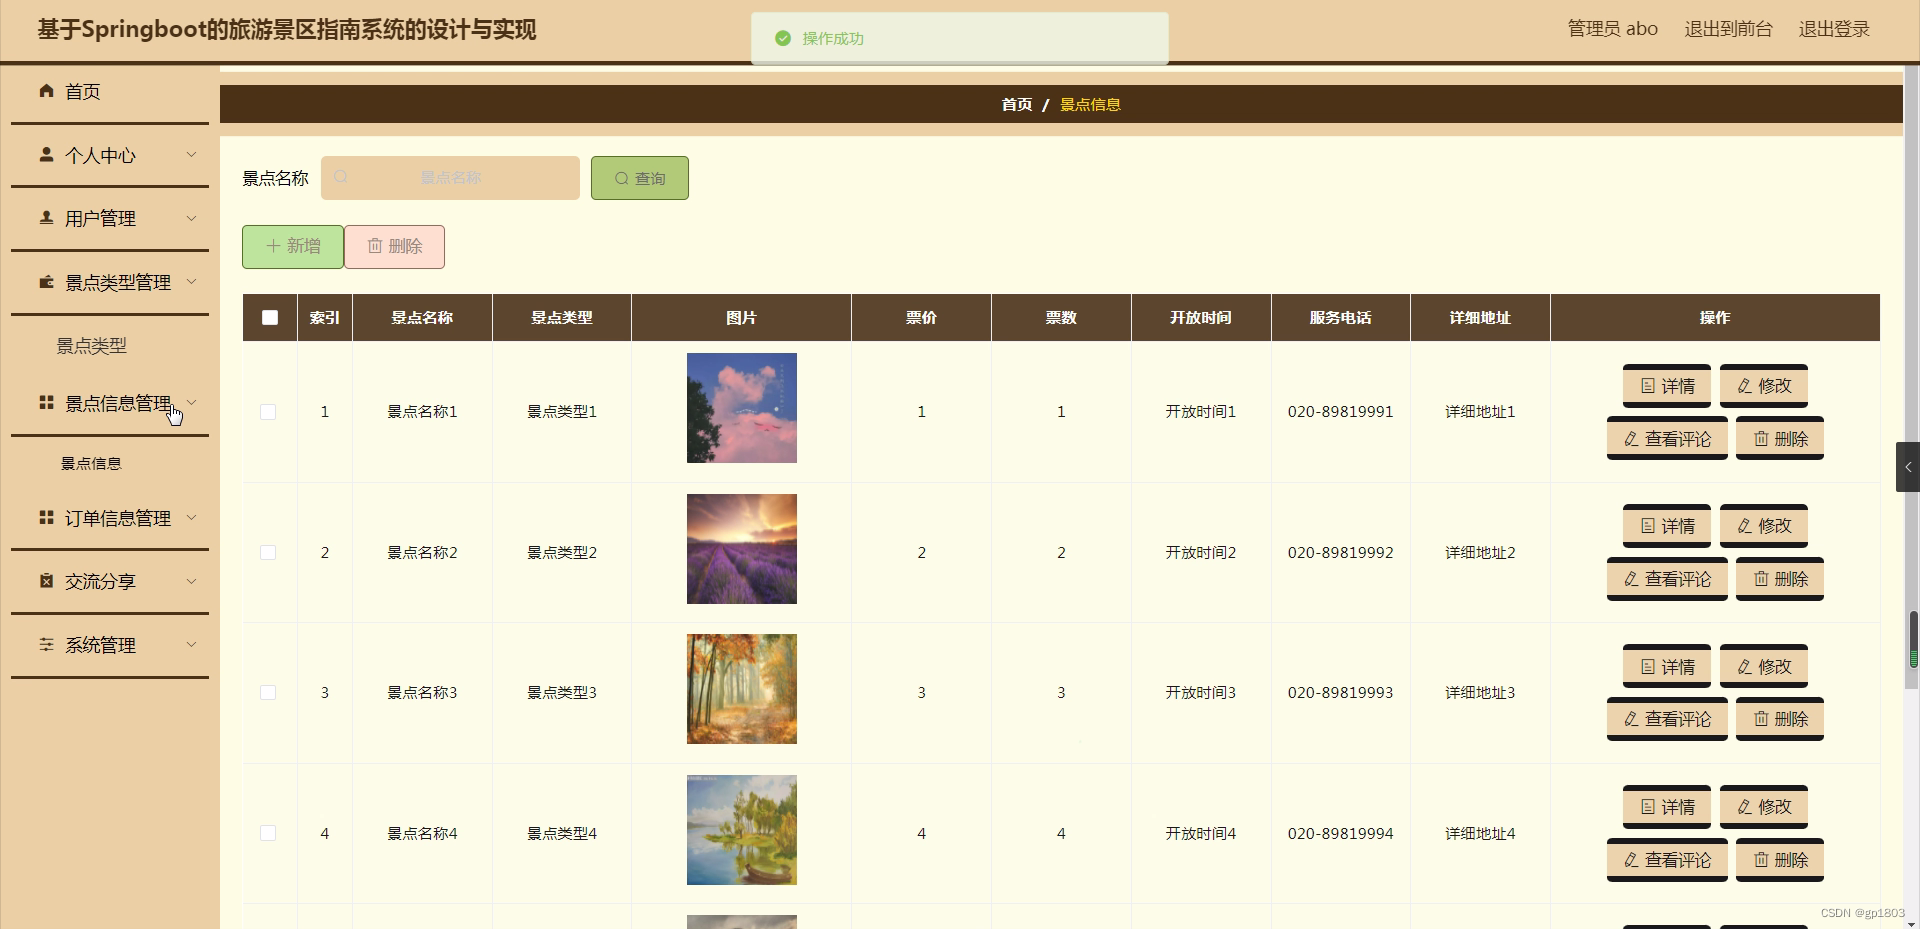
Task: Click the 个人中心 user icon
Action: click(45, 155)
